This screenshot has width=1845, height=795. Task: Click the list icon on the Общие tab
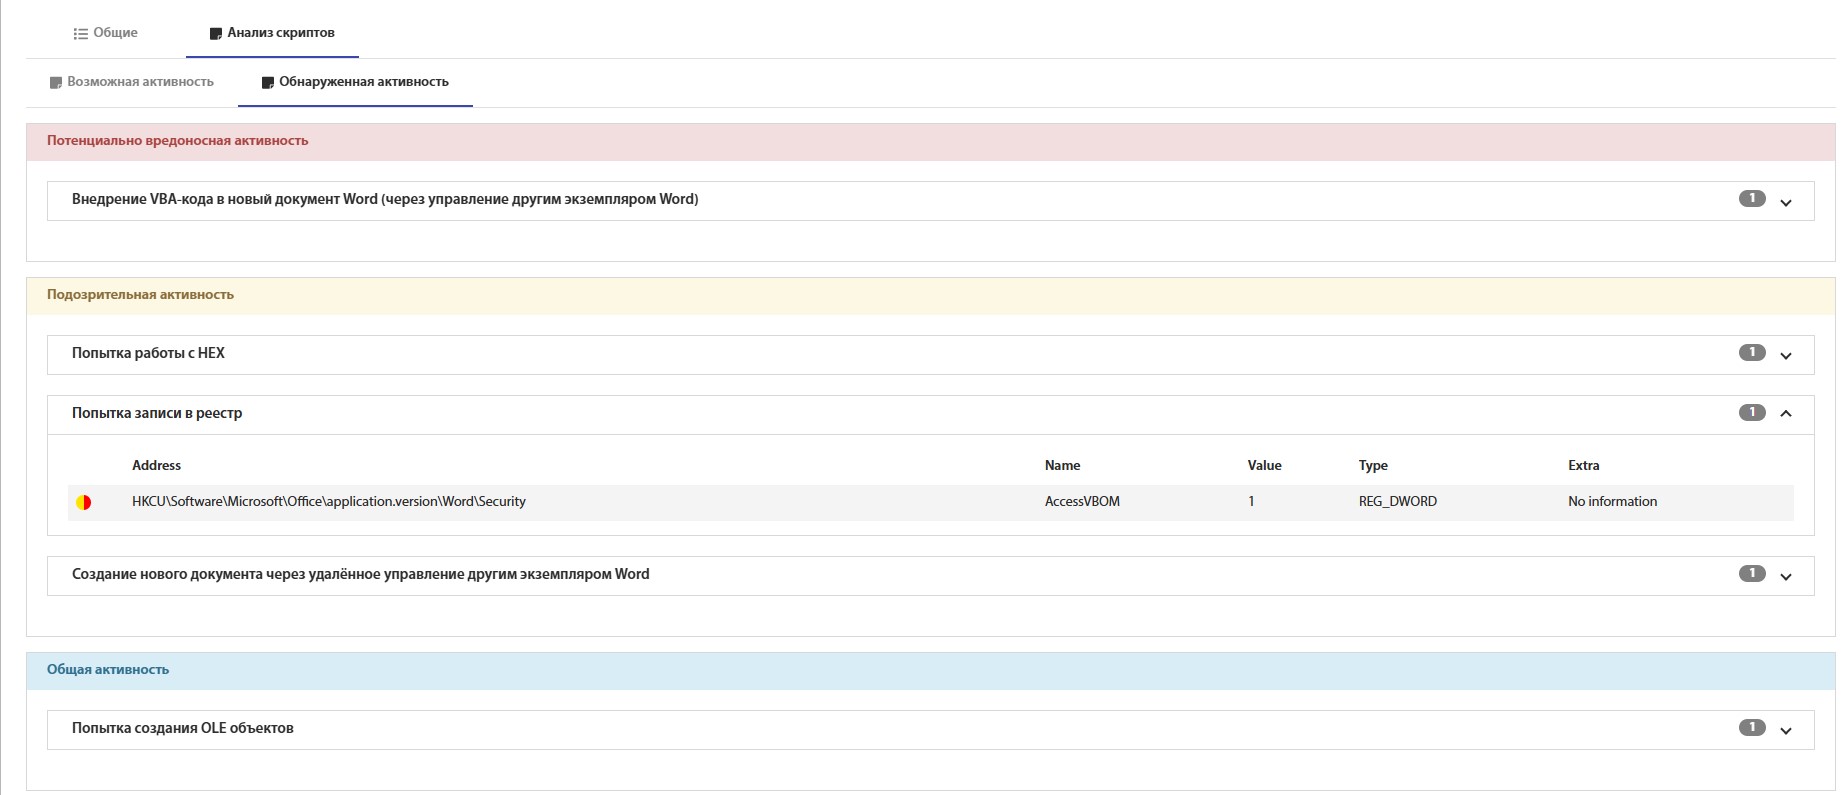coord(80,33)
